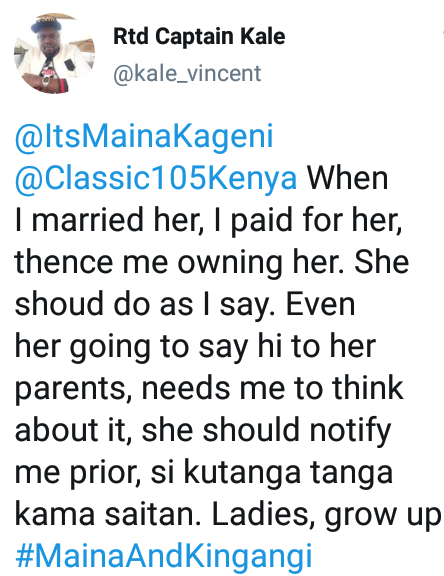
Task: Click the word 'When' after the mentions
Action: coord(347,179)
